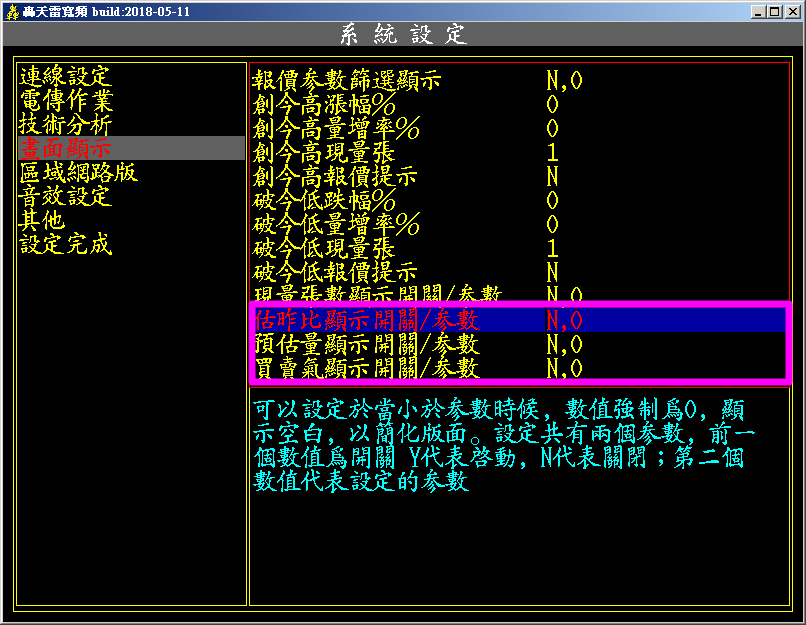
Task: Select 電傳作業 from the settings menu
Action: (x=66, y=101)
